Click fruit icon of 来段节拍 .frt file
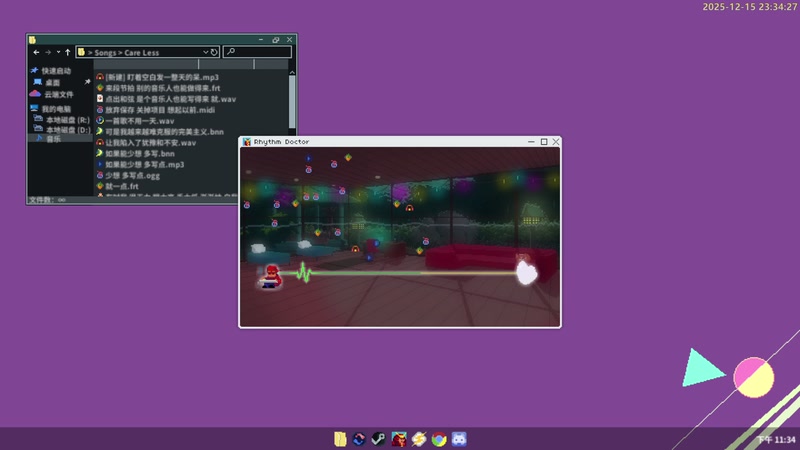The image size is (800, 450). tap(100, 88)
